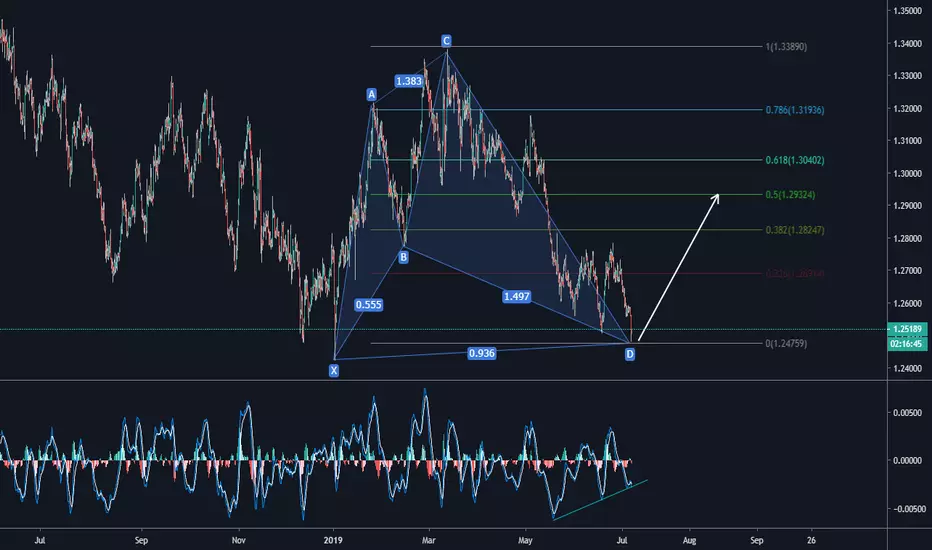The height and width of the screenshot is (550, 932).
Task: Click -0.00500 on the indicator scale
Action: (909, 509)
